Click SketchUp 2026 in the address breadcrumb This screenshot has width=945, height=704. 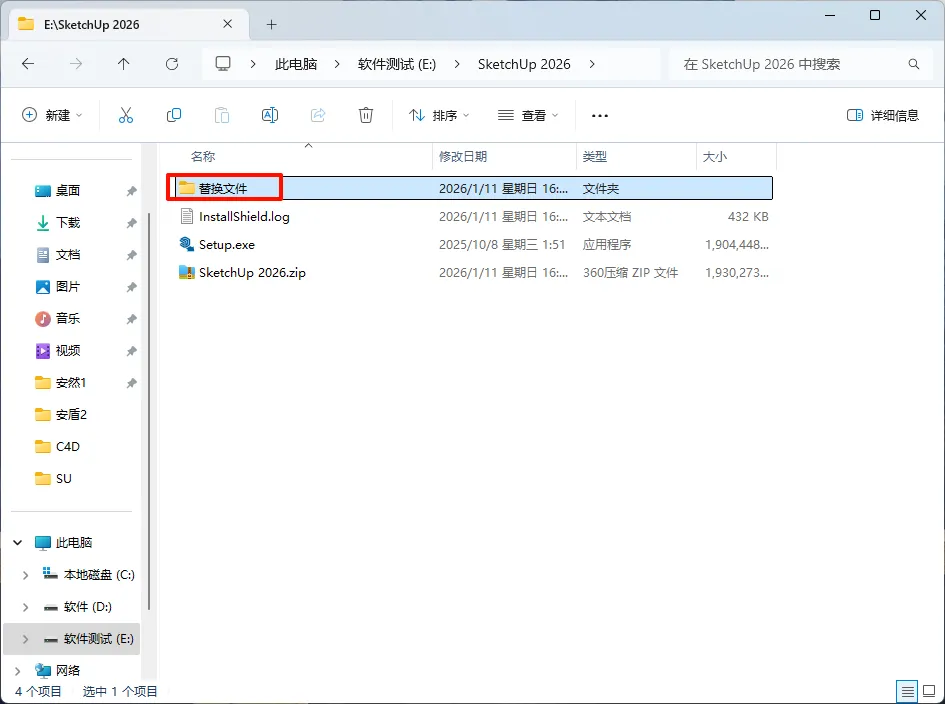(x=524, y=64)
